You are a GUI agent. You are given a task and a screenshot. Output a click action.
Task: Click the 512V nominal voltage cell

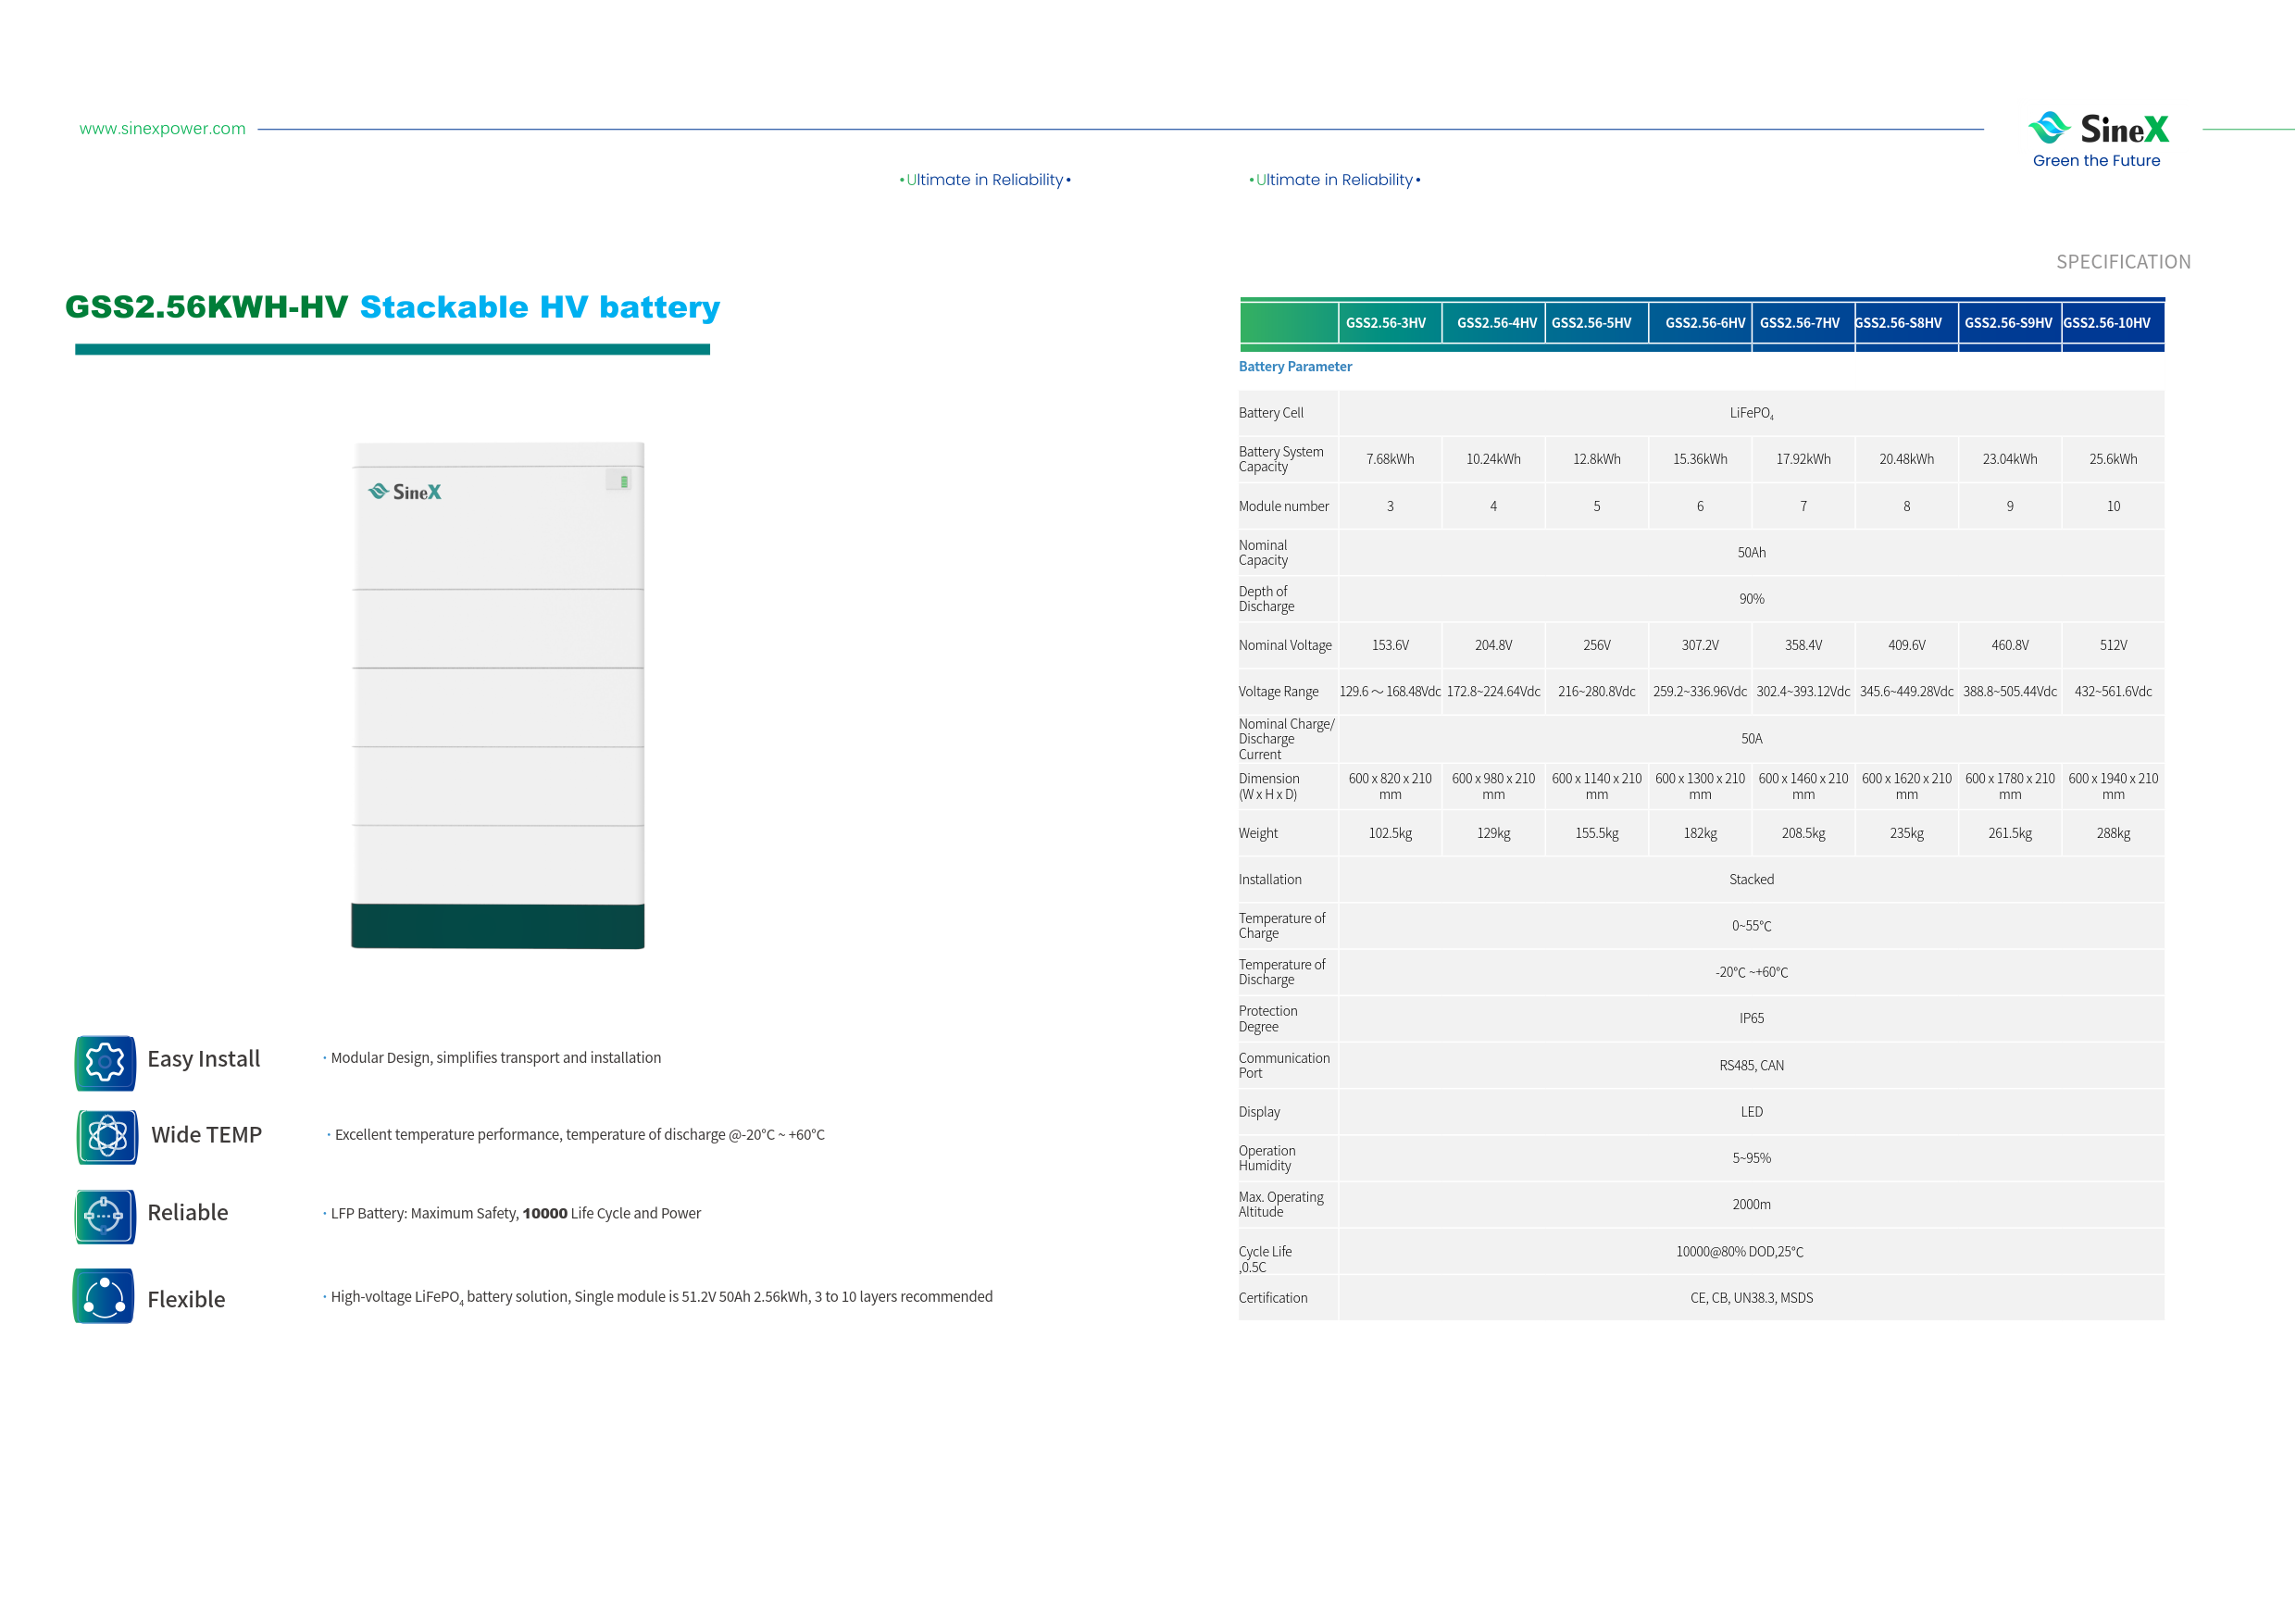coord(2113,646)
